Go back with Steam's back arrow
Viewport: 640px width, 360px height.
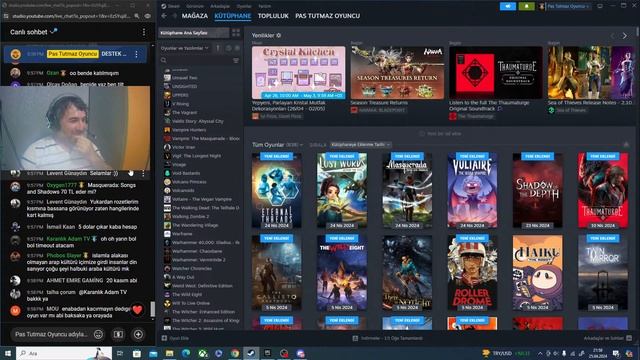[164, 16]
